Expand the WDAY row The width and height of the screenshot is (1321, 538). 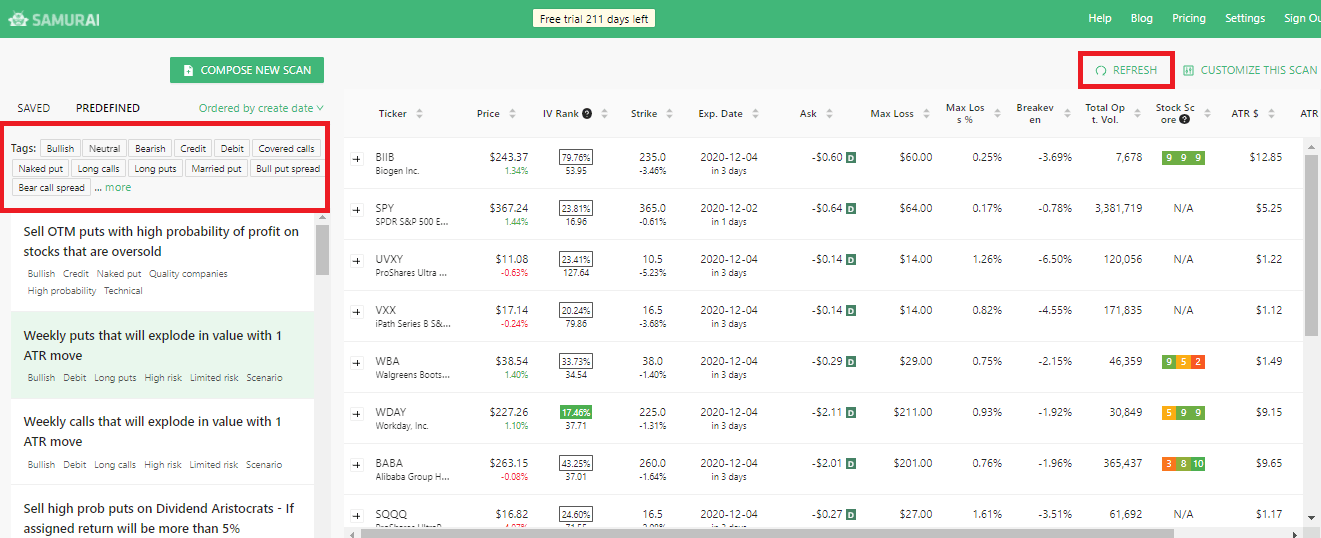click(x=357, y=413)
